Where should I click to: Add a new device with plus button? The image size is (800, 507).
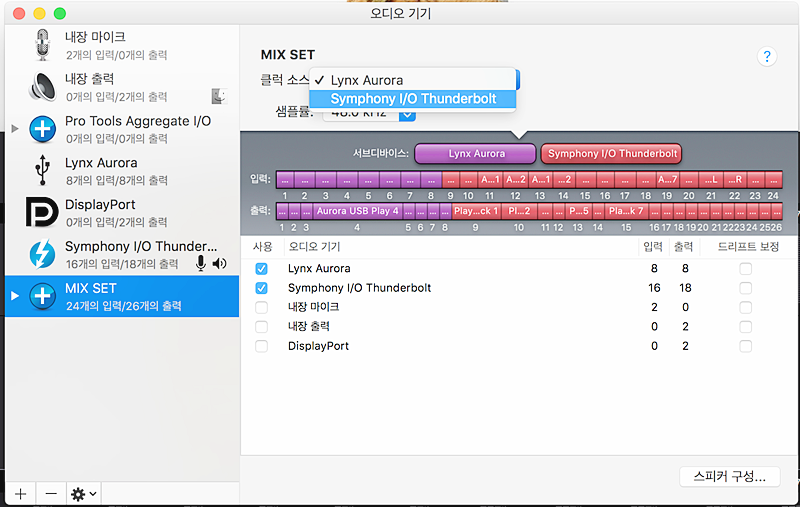[x=20, y=494]
